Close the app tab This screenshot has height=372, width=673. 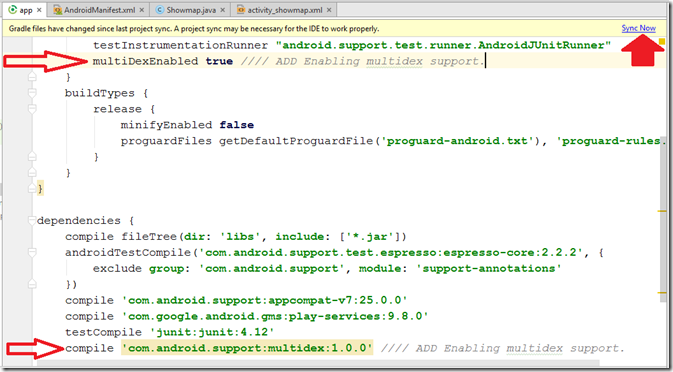[x=39, y=10]
